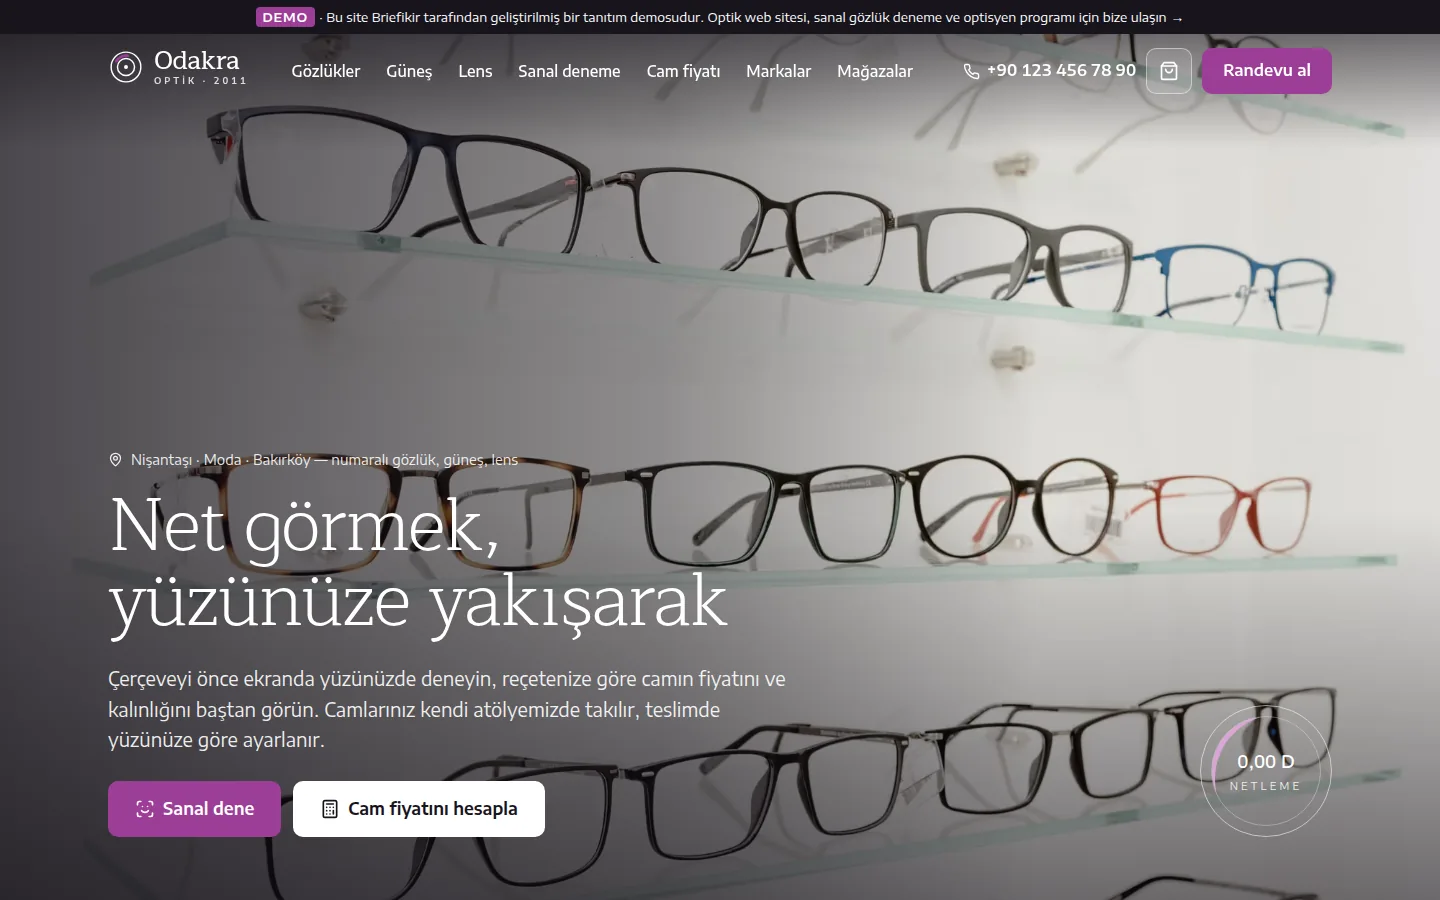Navigate to Cam fiyatı page

[x=683, y=71]
